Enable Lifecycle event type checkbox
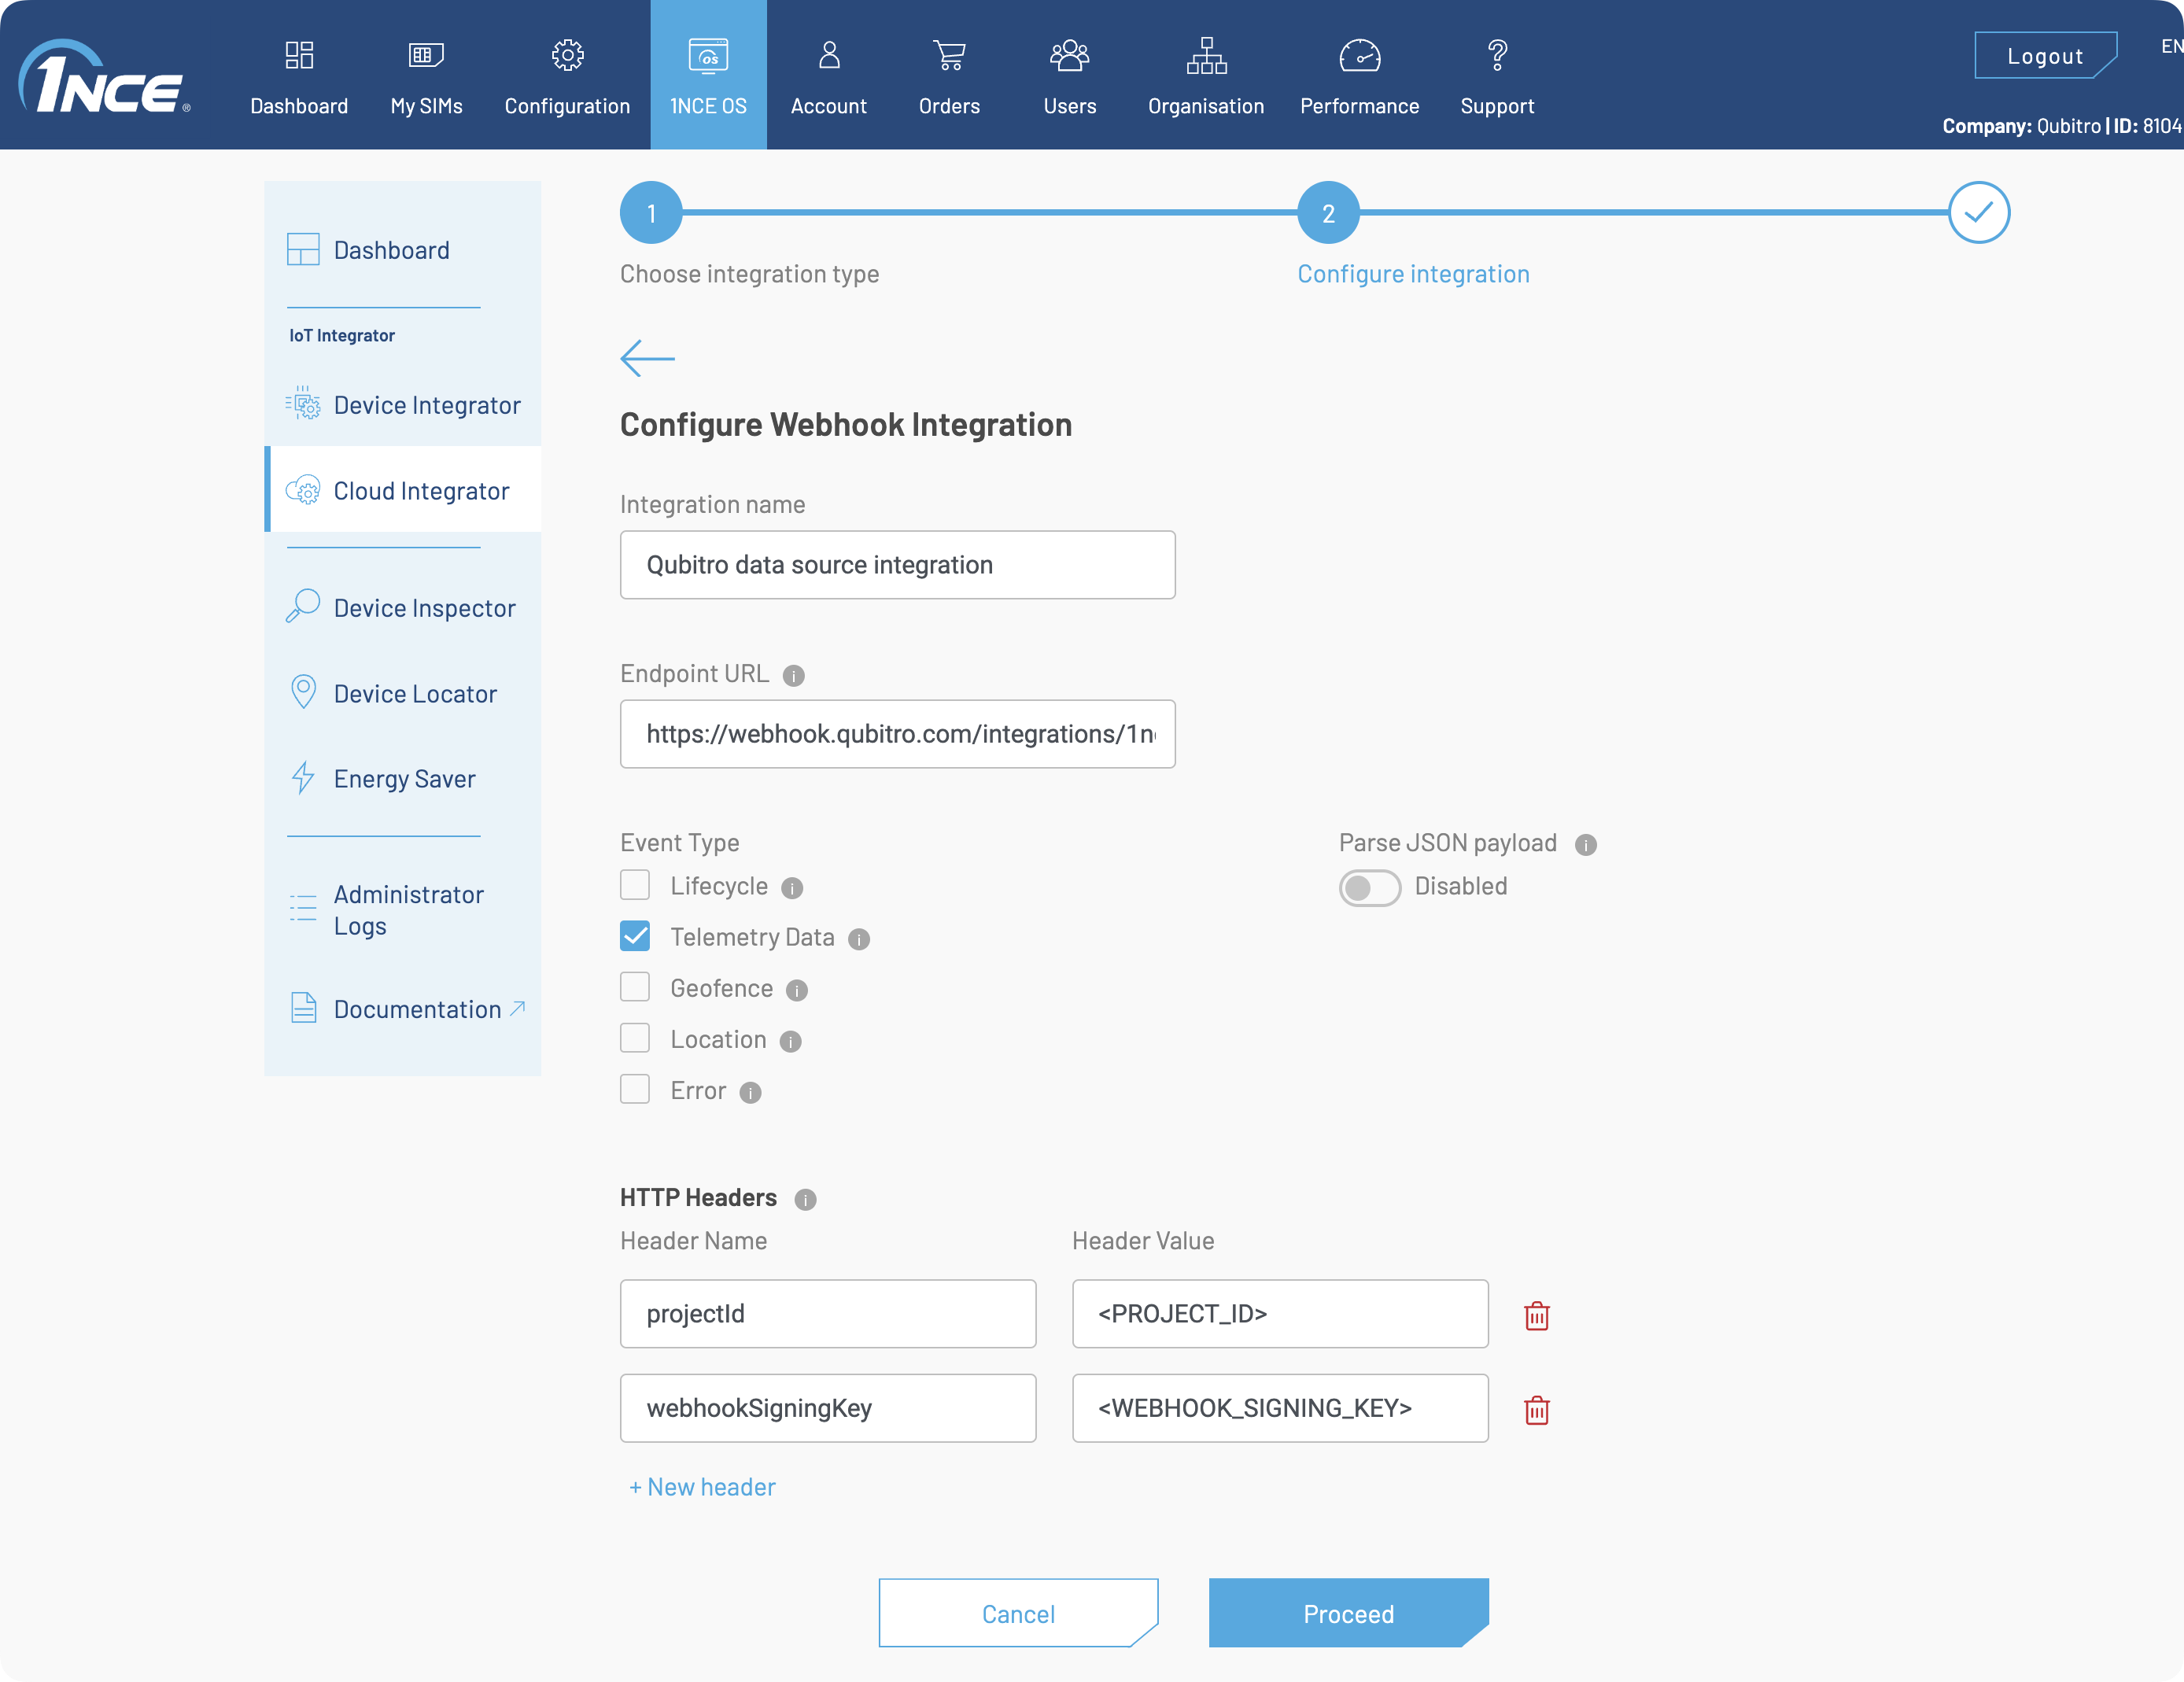Viewport: 2184px width, 1682px height. pyautogui.click(x=636, y=885)
